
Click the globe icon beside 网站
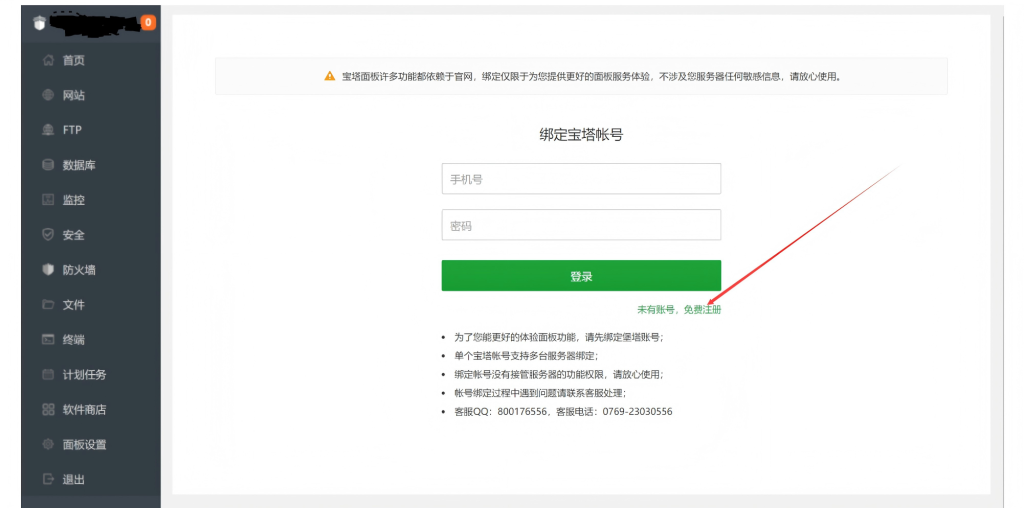click(x=48, y=95)
